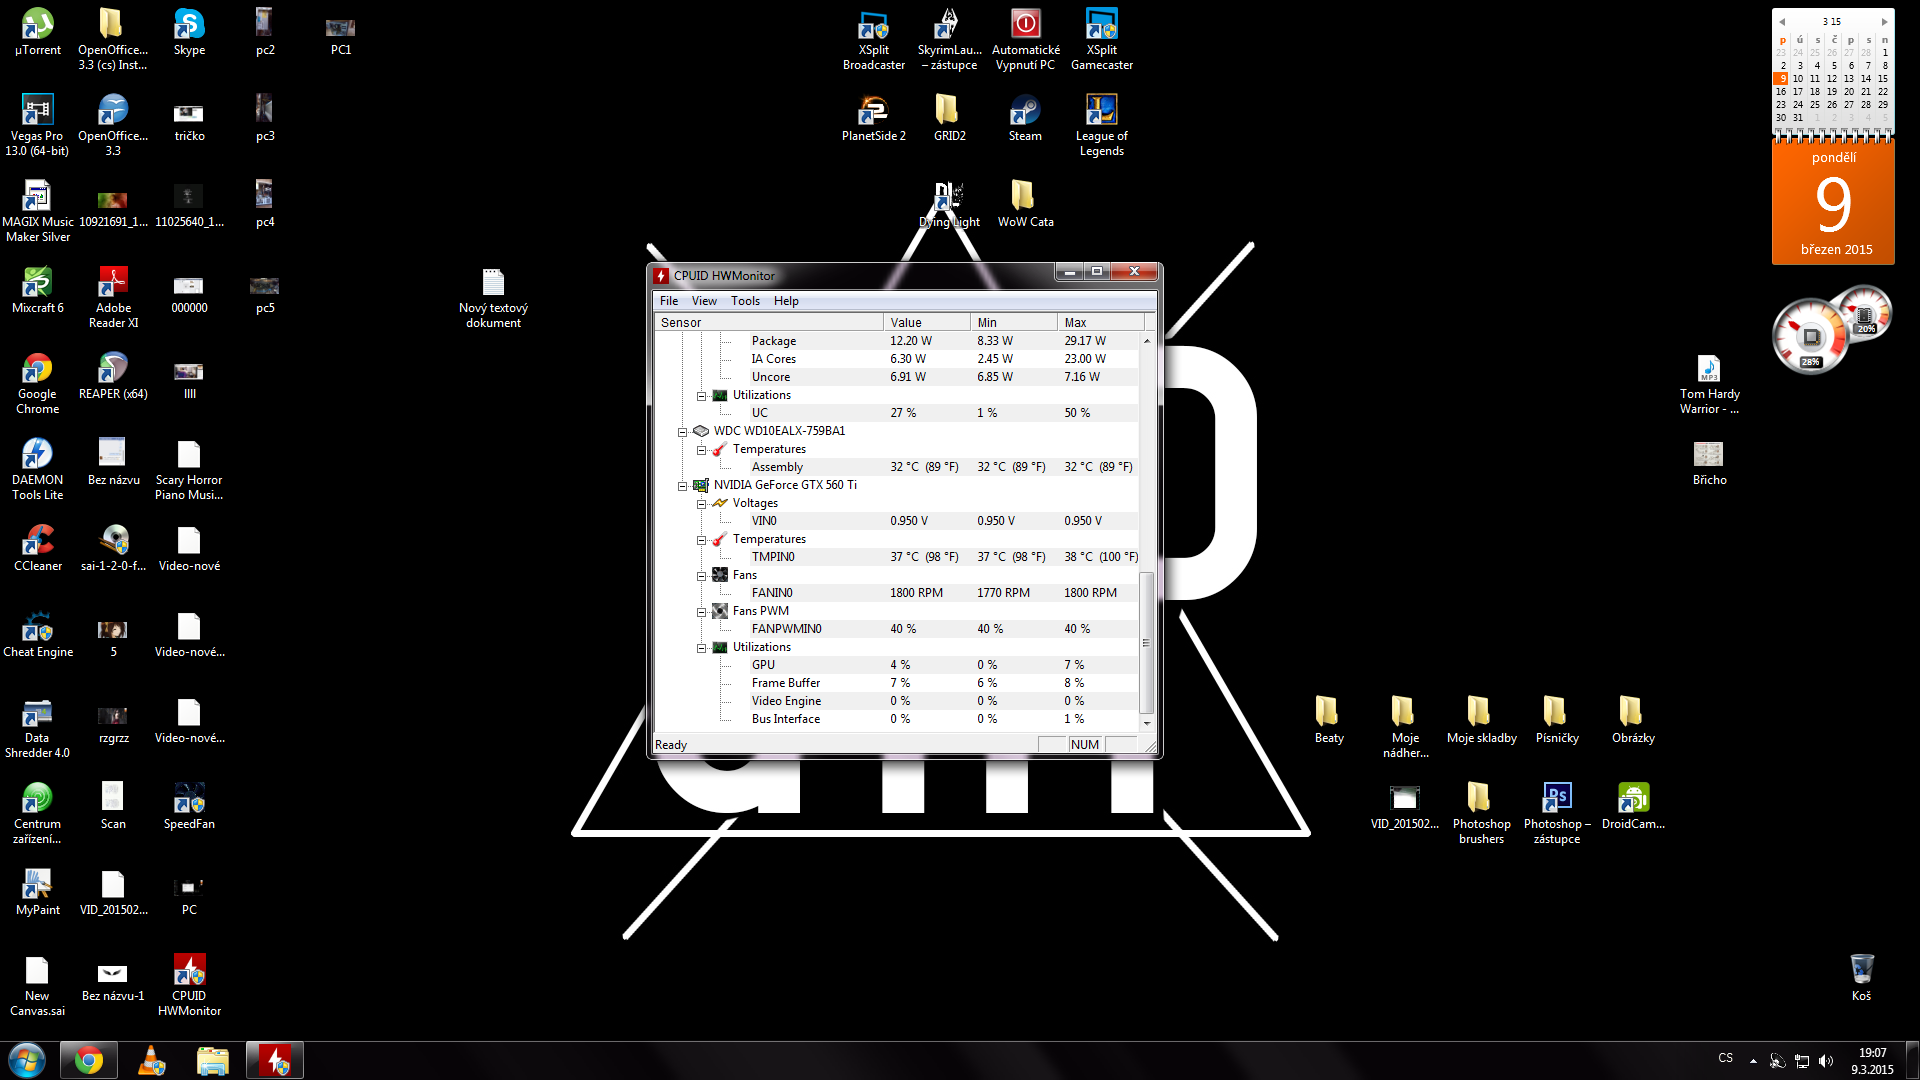Collapse the WDC WD10EALX-759BA1 drive node
Image resolution: width=1920 pixels, height=1080 pixels.
click(x=682, y=432)
